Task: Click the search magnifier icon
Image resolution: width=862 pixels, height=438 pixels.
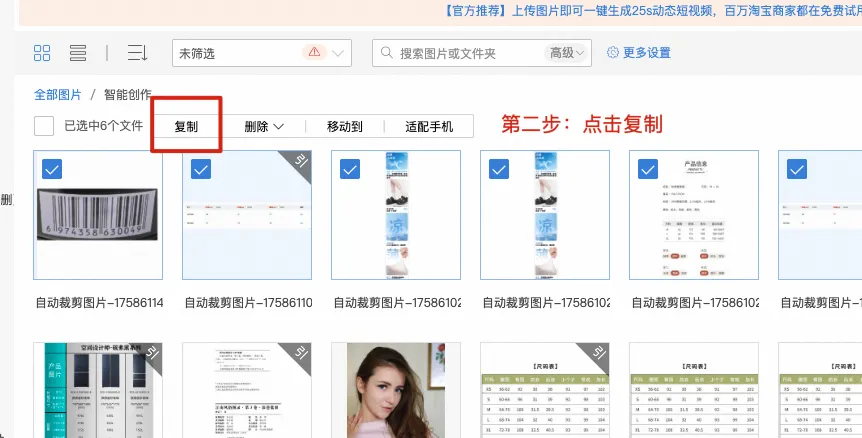Action: click(x=386, y=53)
